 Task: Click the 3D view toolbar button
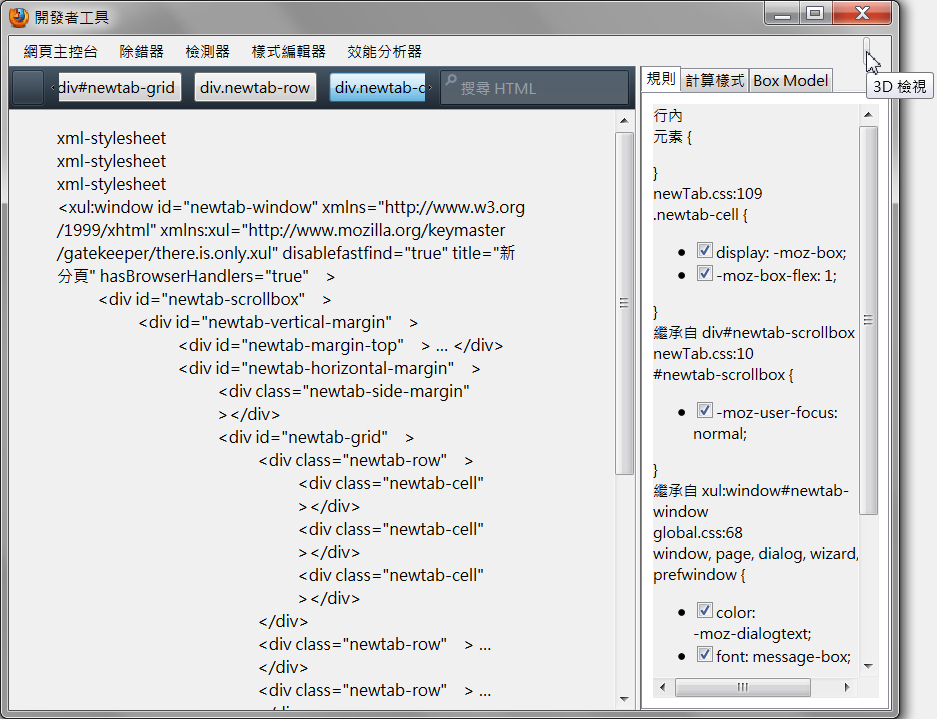pyautogui.click(x=867, y=50)
